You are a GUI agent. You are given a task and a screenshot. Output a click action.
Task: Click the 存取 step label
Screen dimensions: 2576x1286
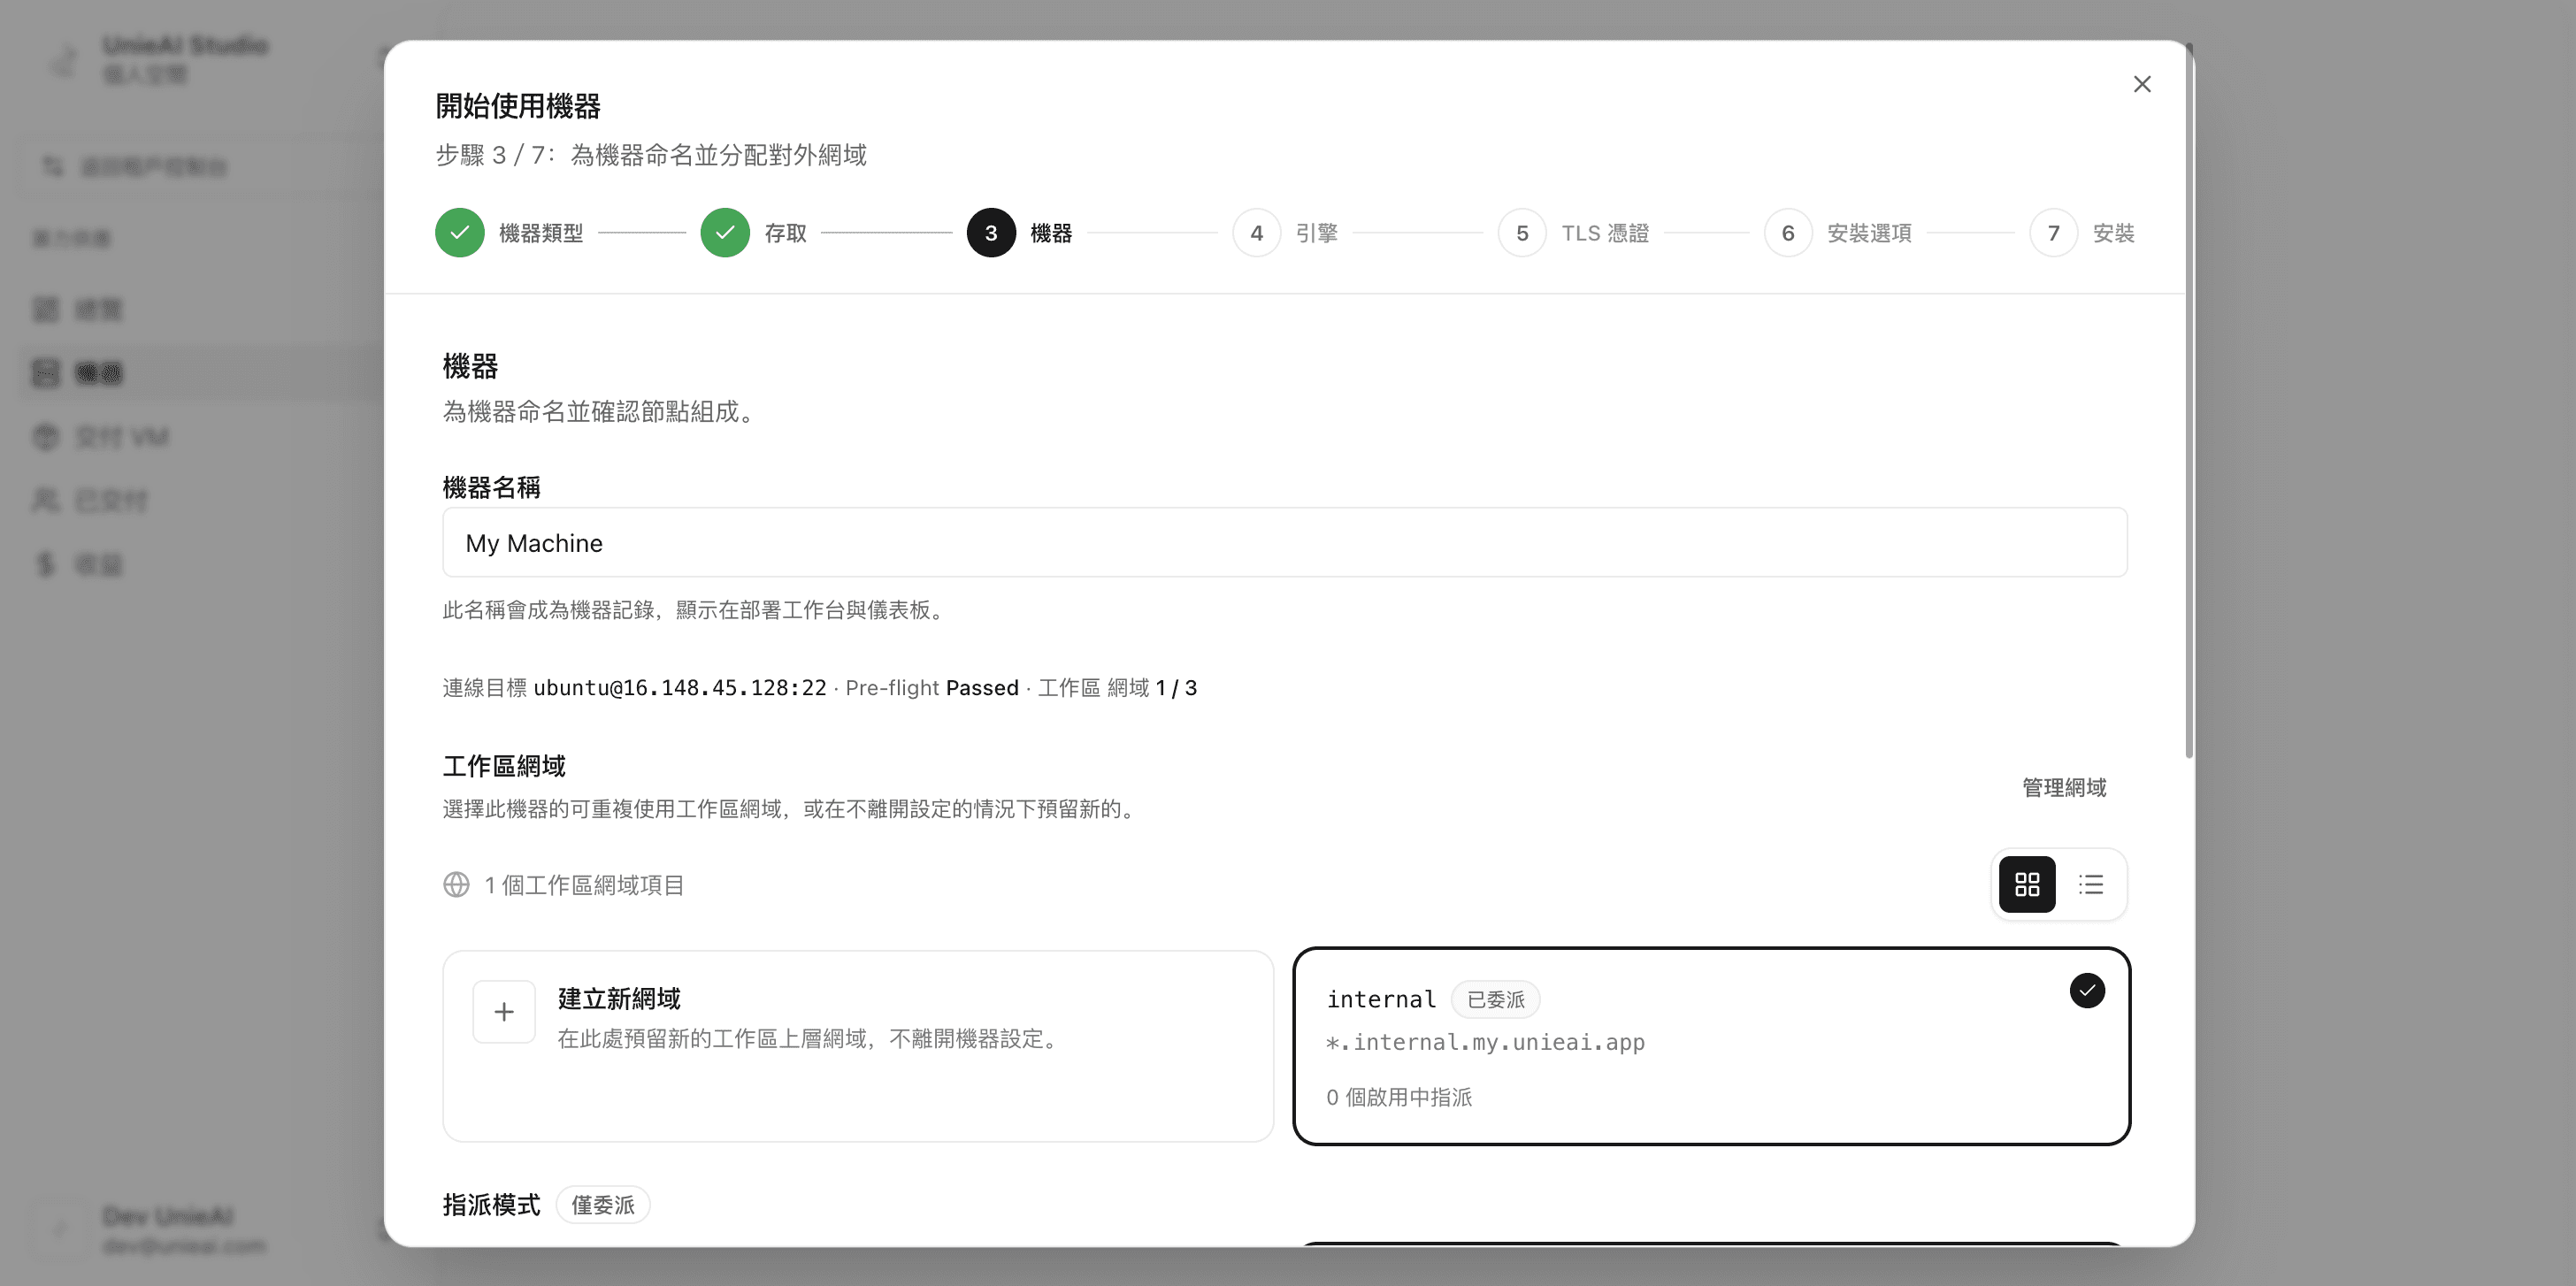pyautogui.click(x=786, y=233)
